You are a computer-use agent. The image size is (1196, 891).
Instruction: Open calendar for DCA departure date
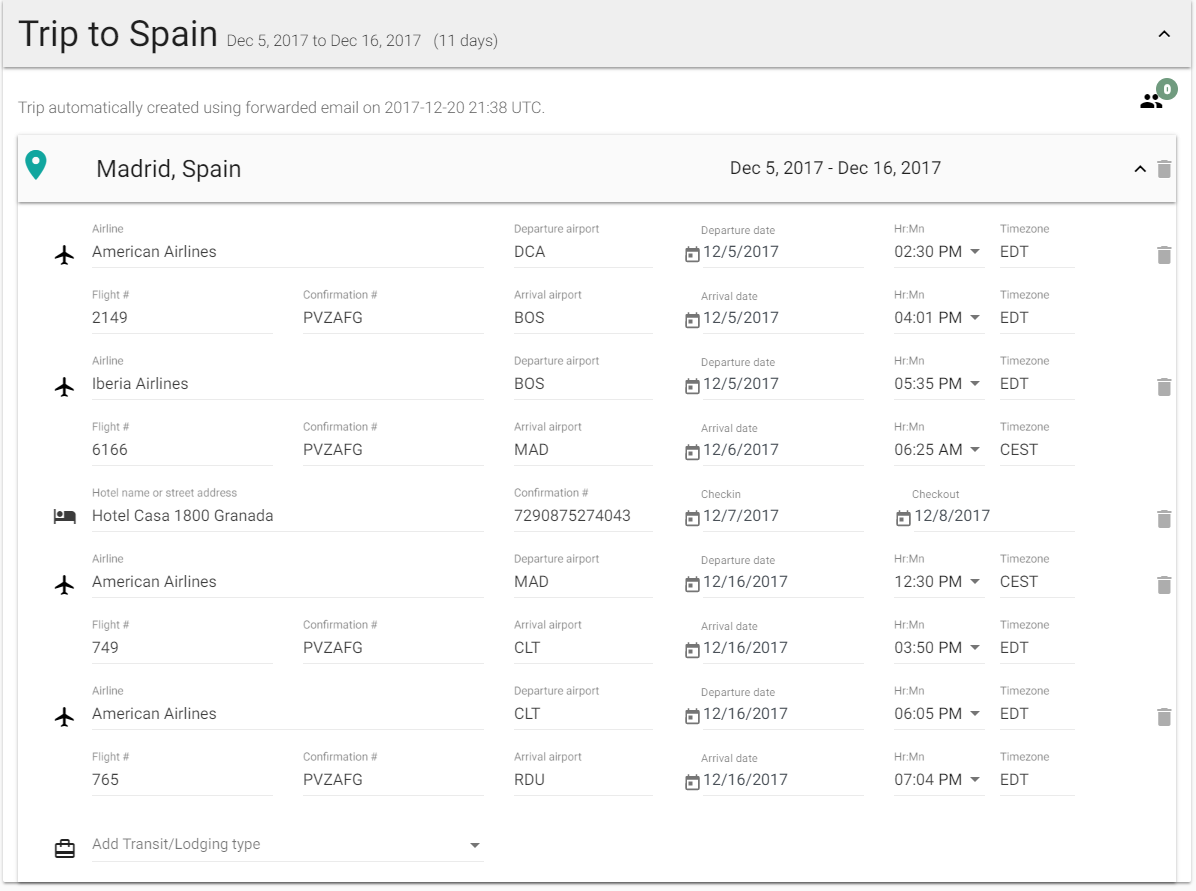692,254
